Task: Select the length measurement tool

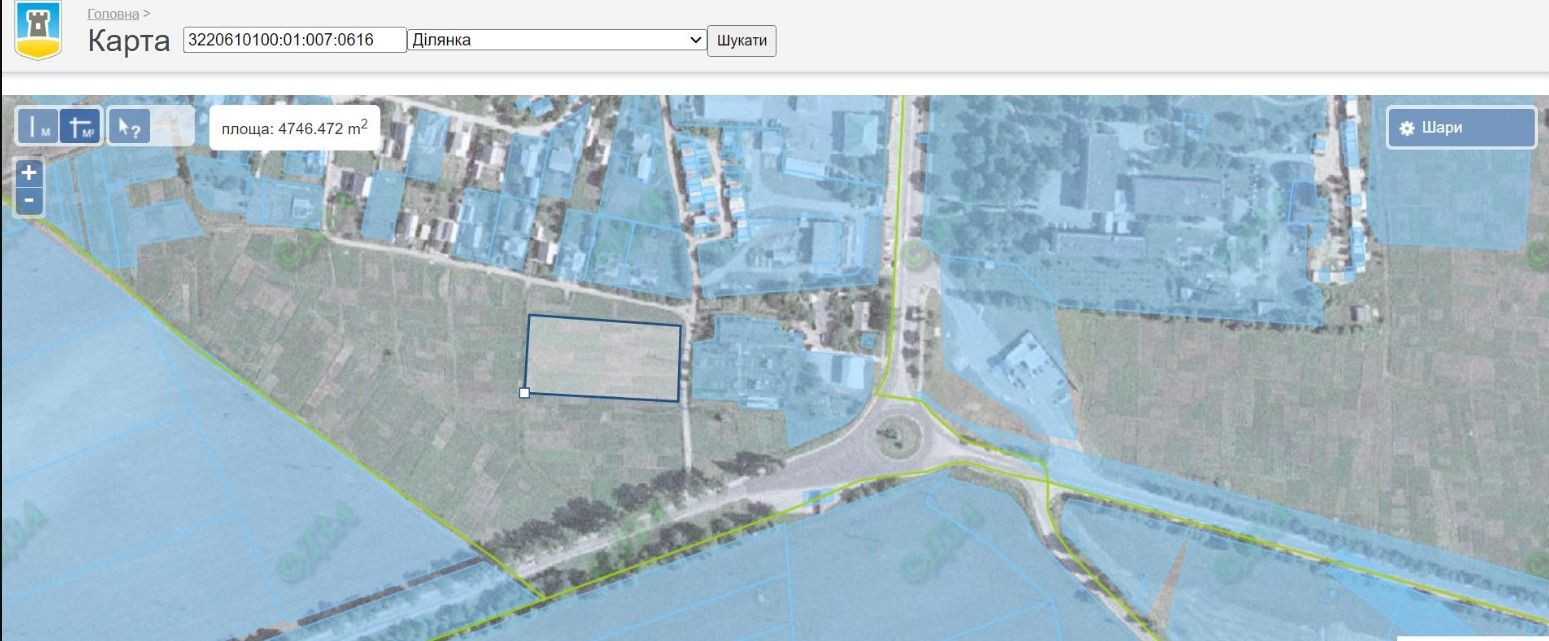Action: coord(39,126)
